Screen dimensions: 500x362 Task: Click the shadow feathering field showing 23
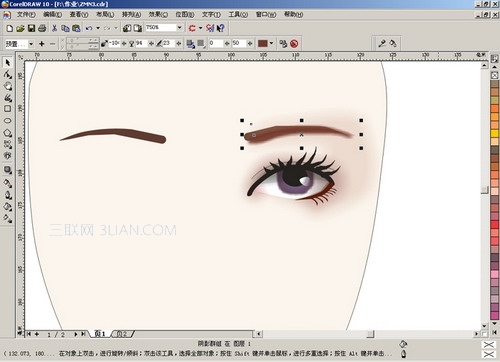pos(169,43)
